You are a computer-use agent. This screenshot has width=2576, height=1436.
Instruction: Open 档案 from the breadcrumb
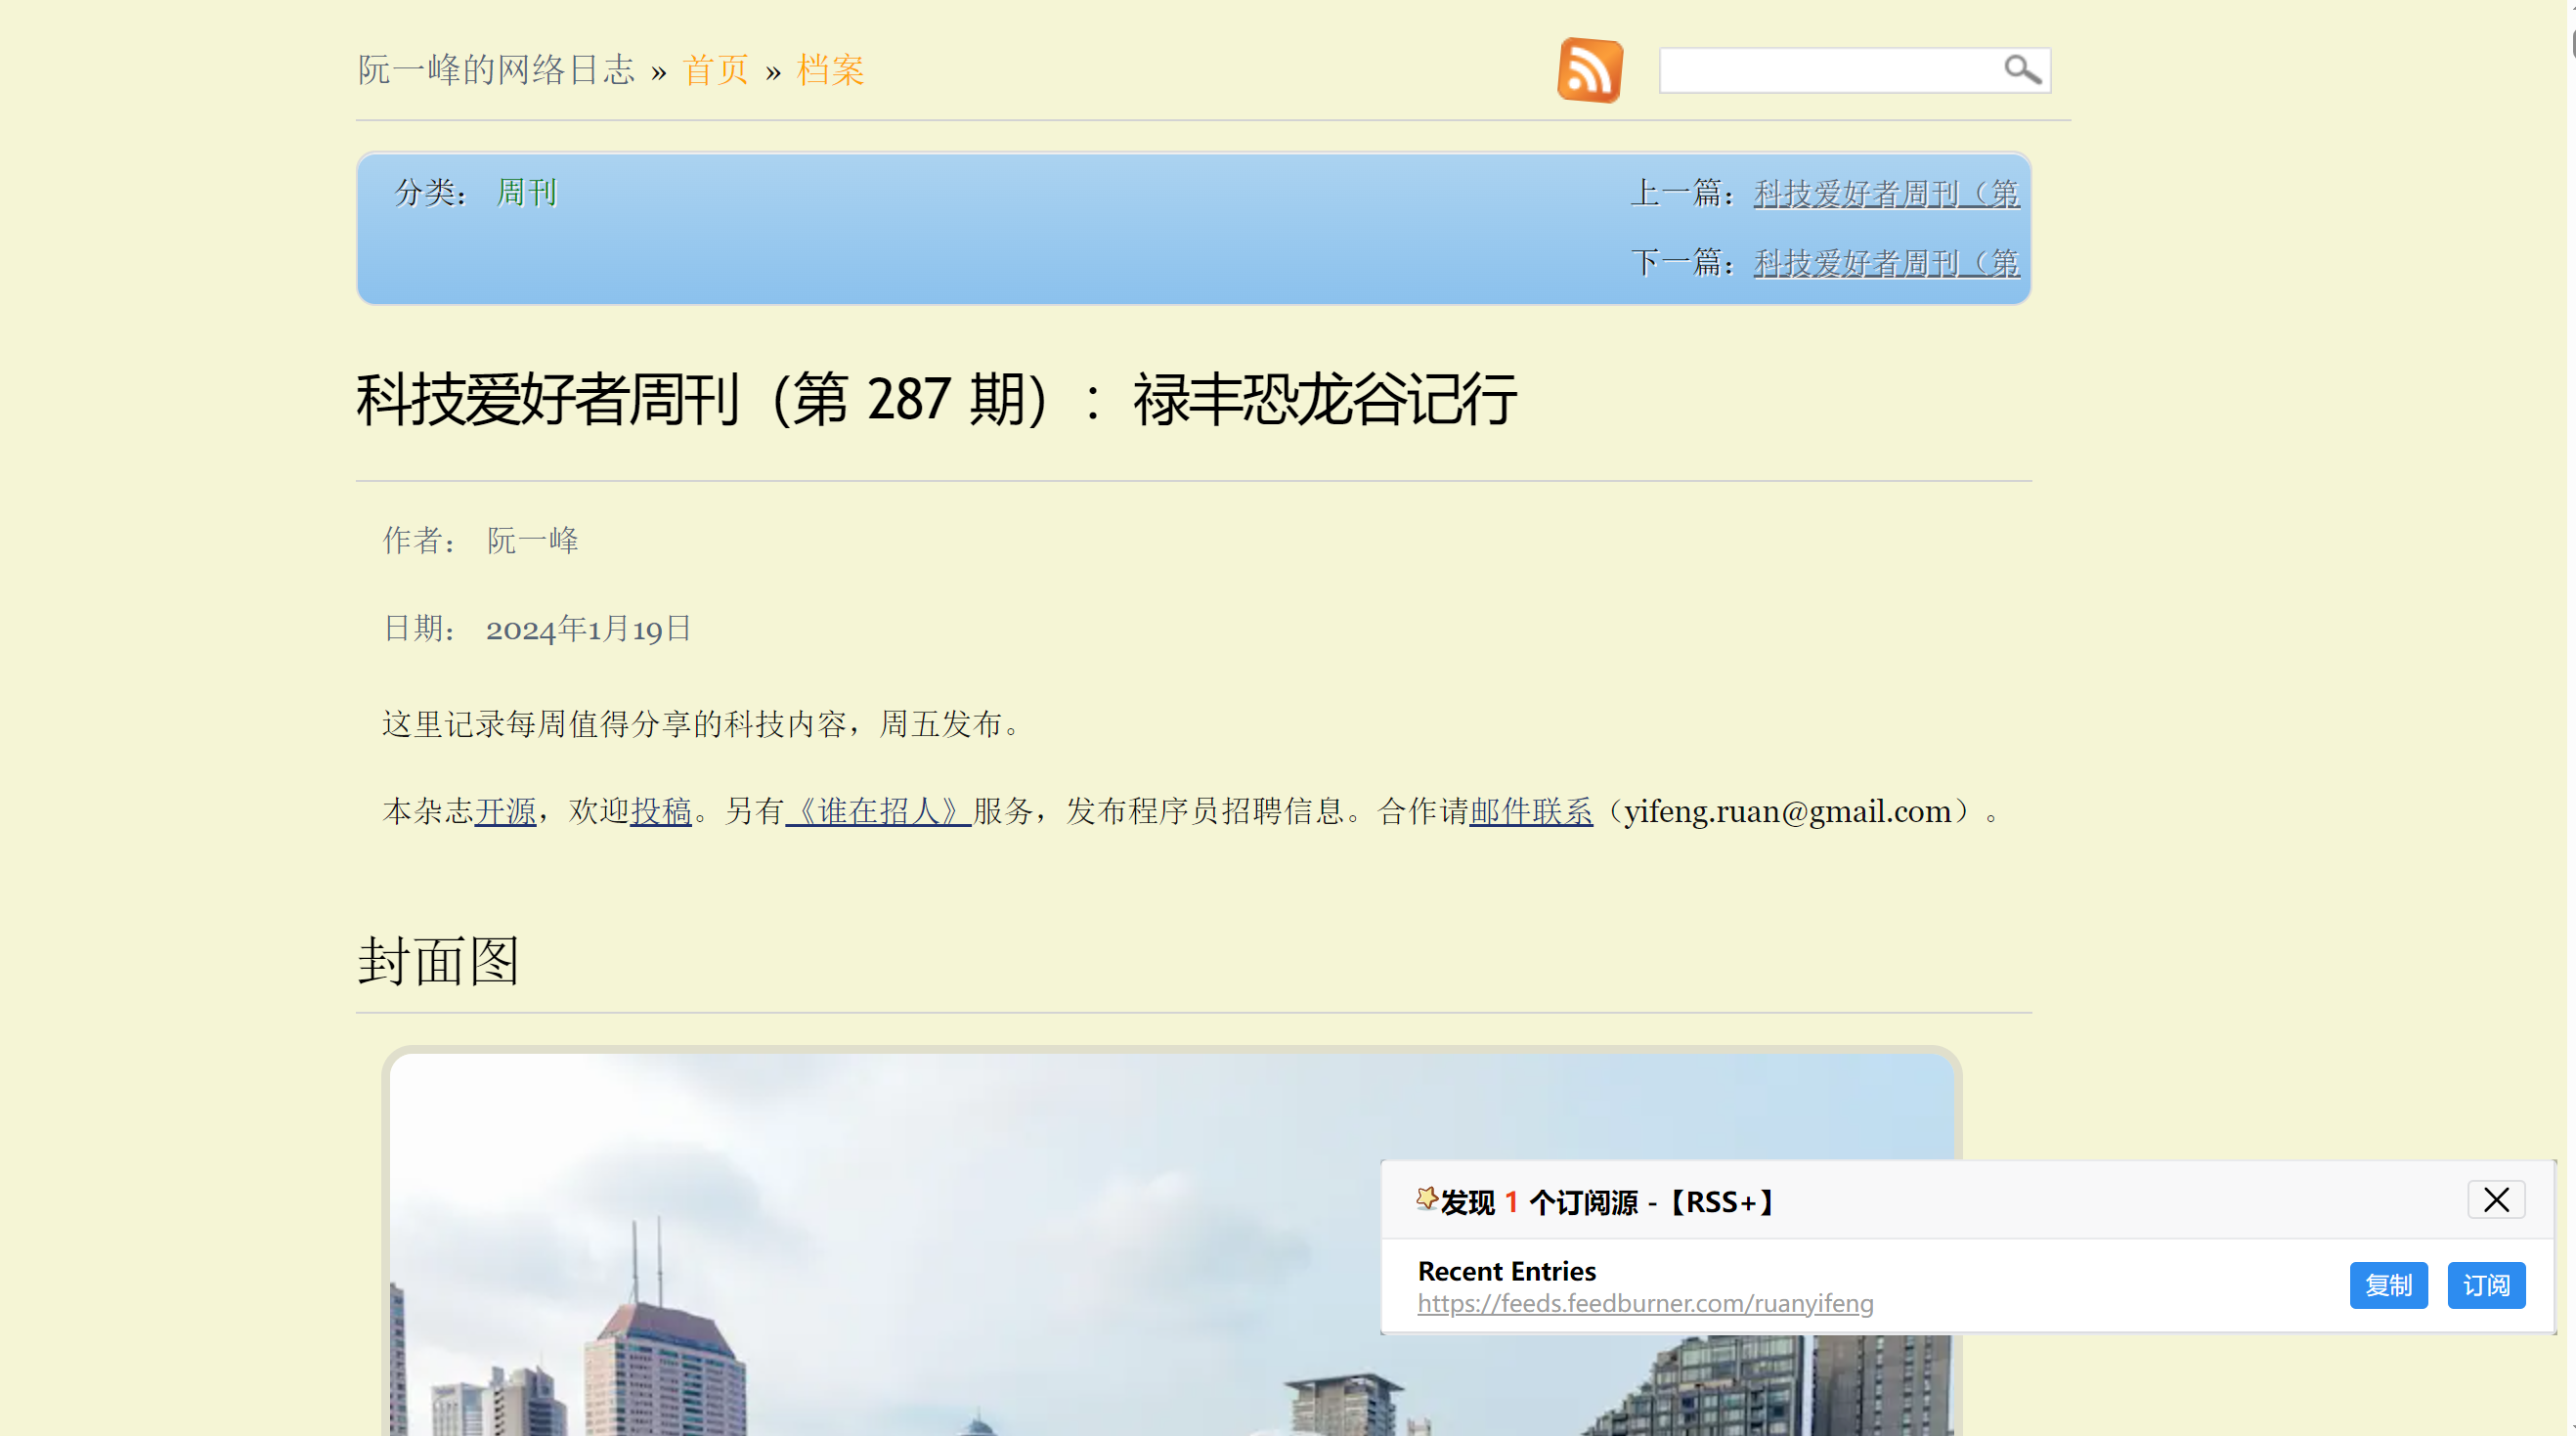pos(829,69)
